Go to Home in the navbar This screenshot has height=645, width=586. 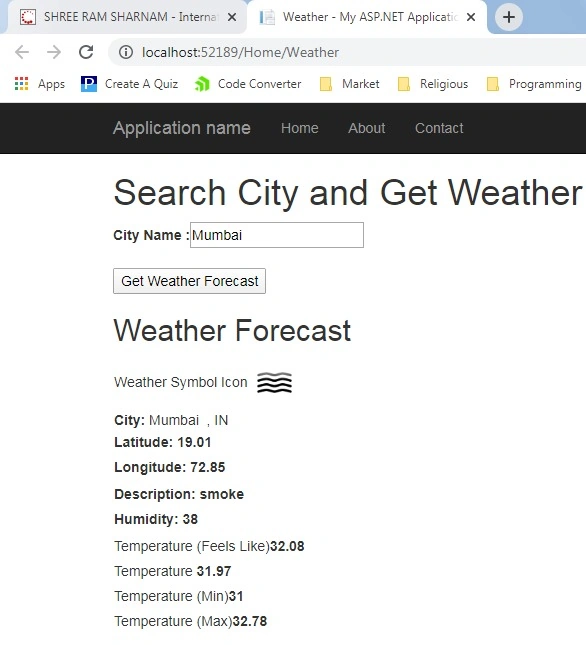300,128
